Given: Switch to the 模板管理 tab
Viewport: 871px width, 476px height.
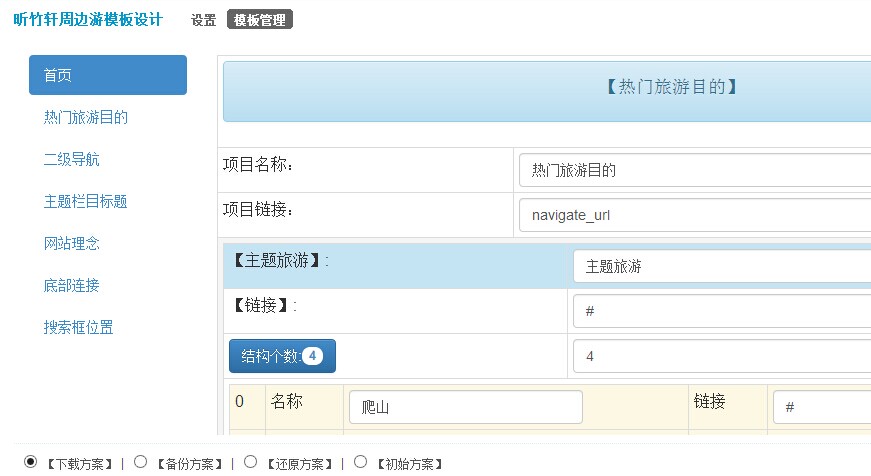Looking at the screenshot, I should tap(259, 20).
